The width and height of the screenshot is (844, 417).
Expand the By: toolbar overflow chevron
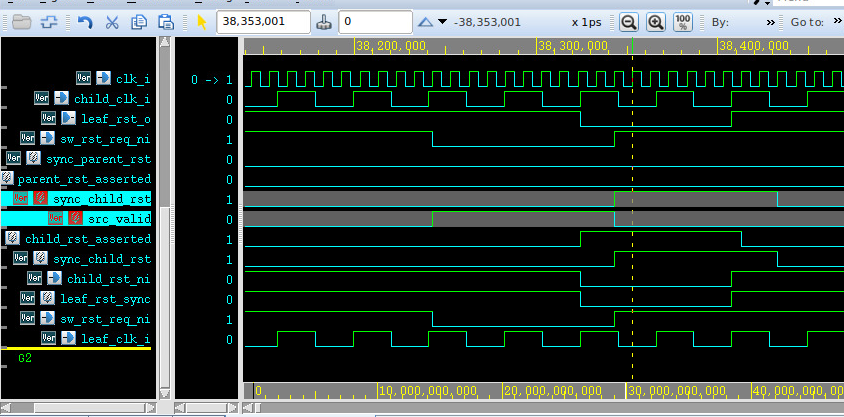pos(771,23)
